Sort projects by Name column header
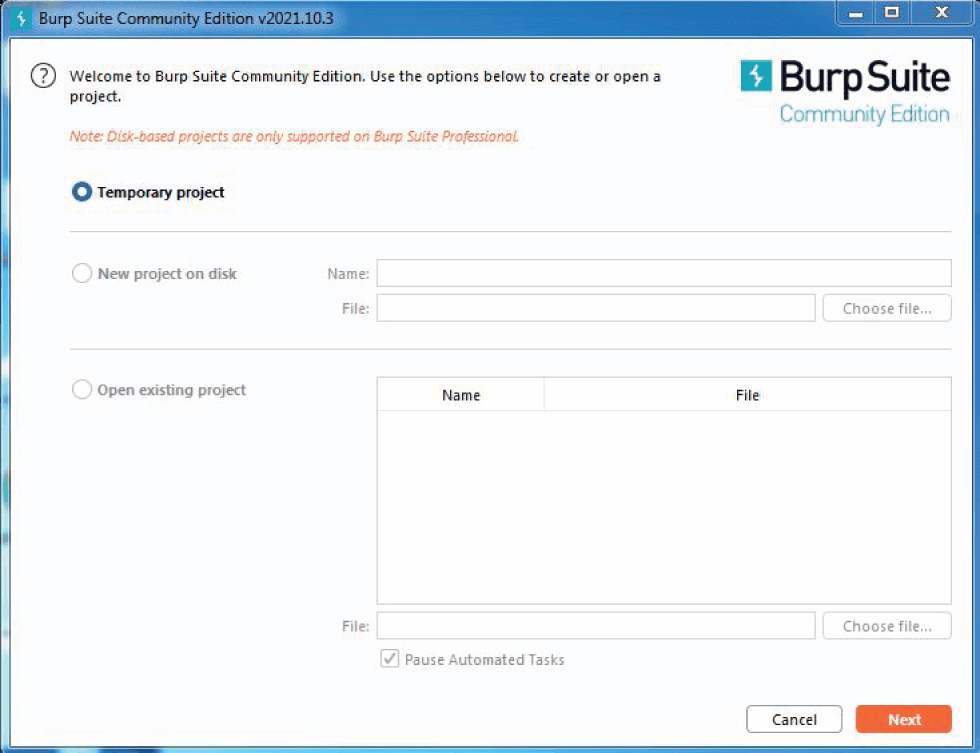 461,395
